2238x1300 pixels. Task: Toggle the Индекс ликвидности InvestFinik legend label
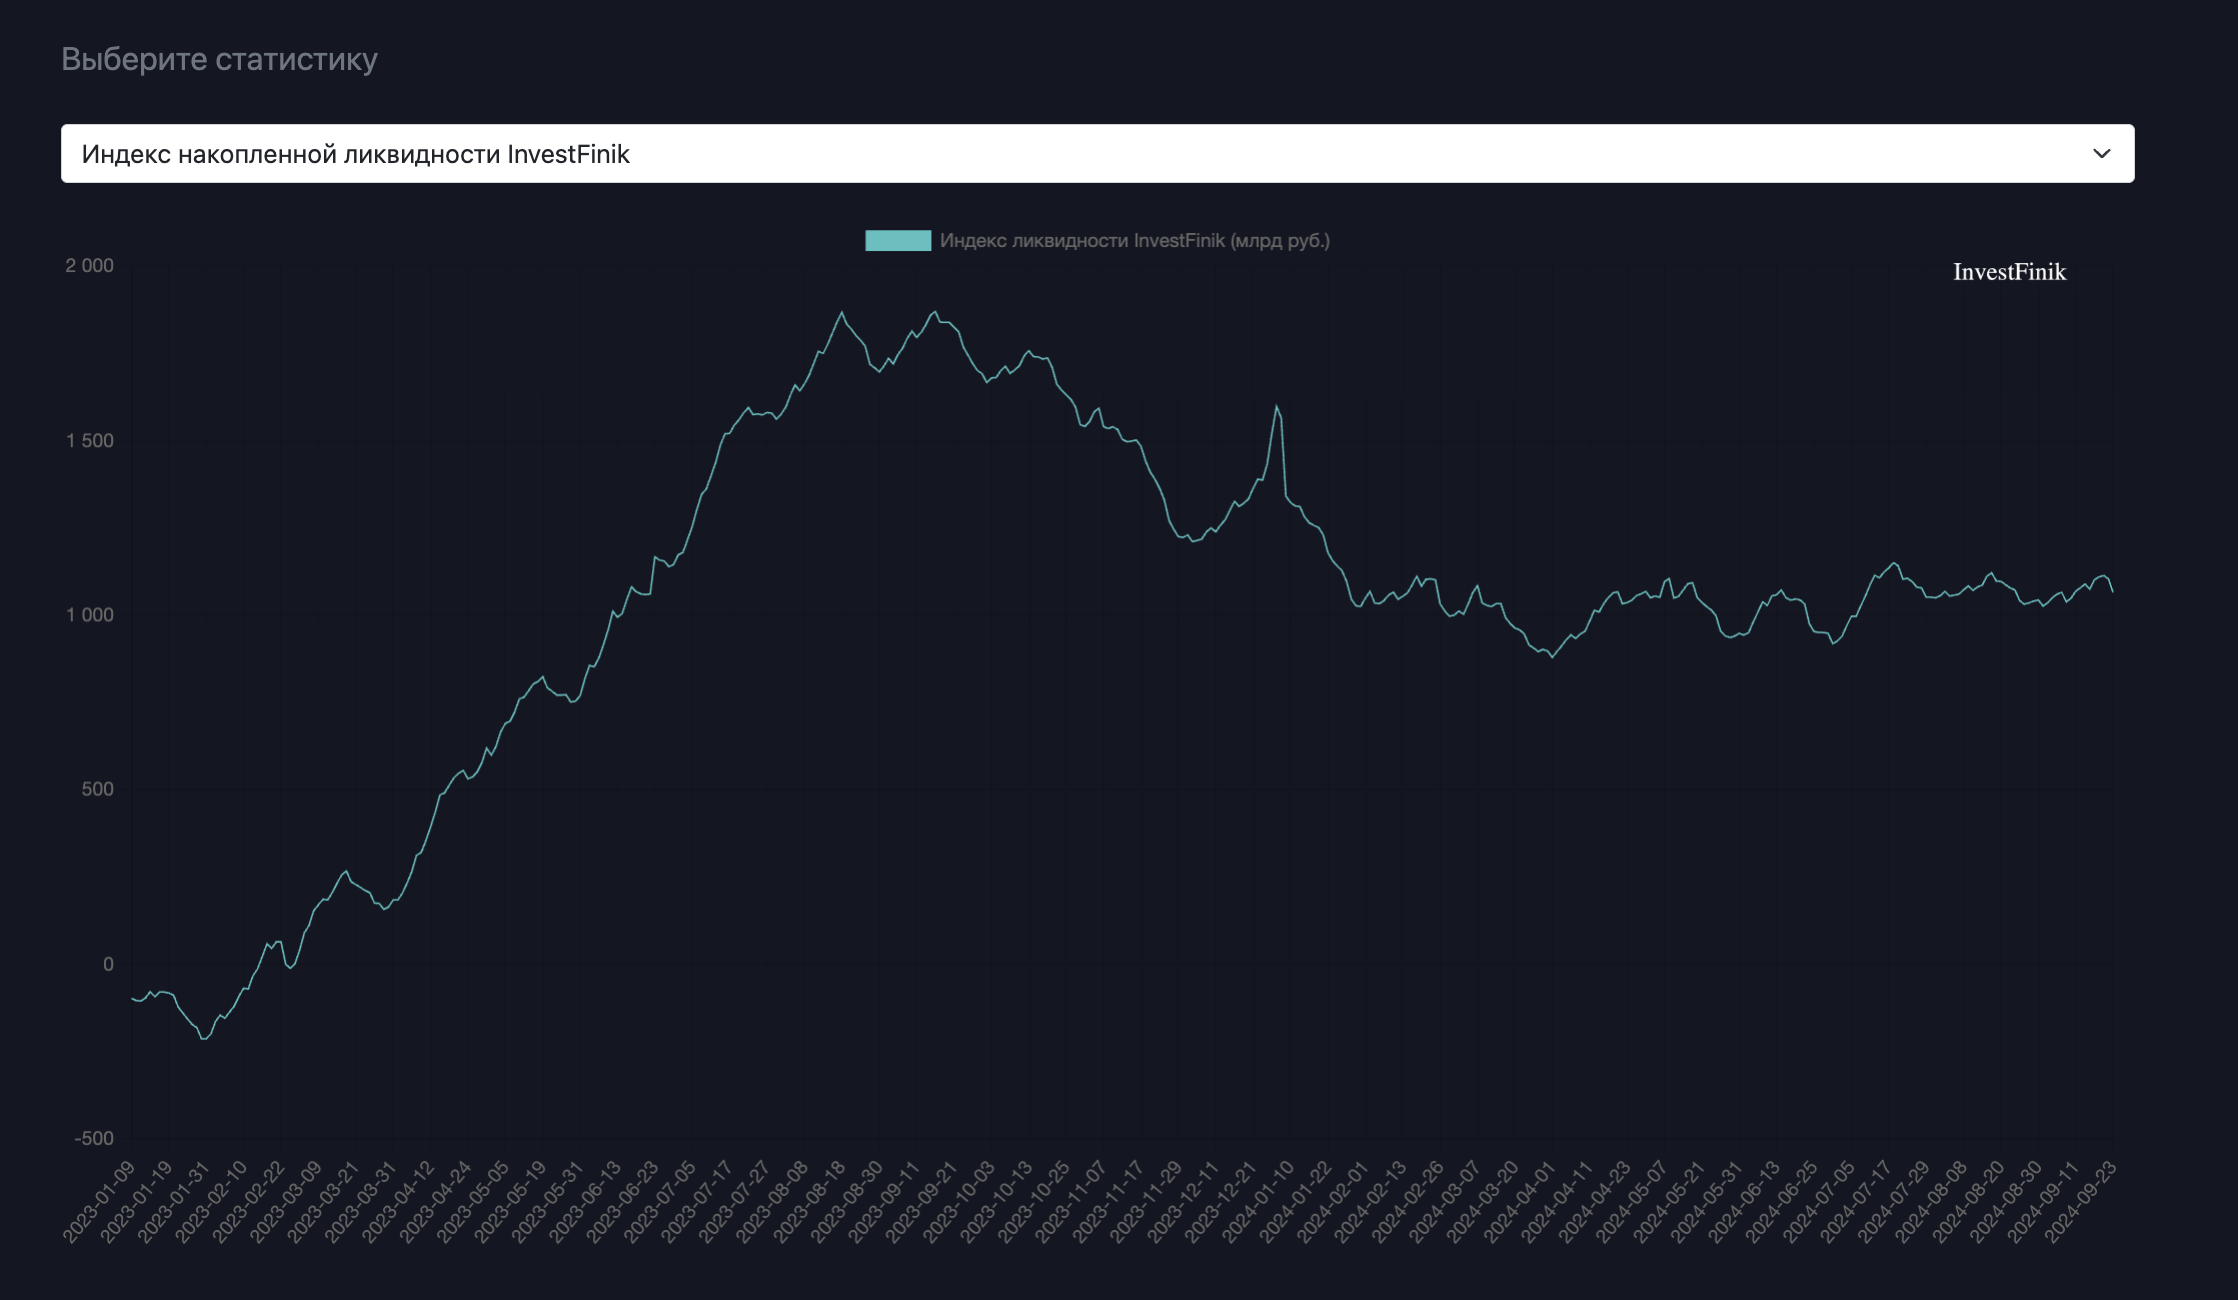click(x=1134, y=241)
